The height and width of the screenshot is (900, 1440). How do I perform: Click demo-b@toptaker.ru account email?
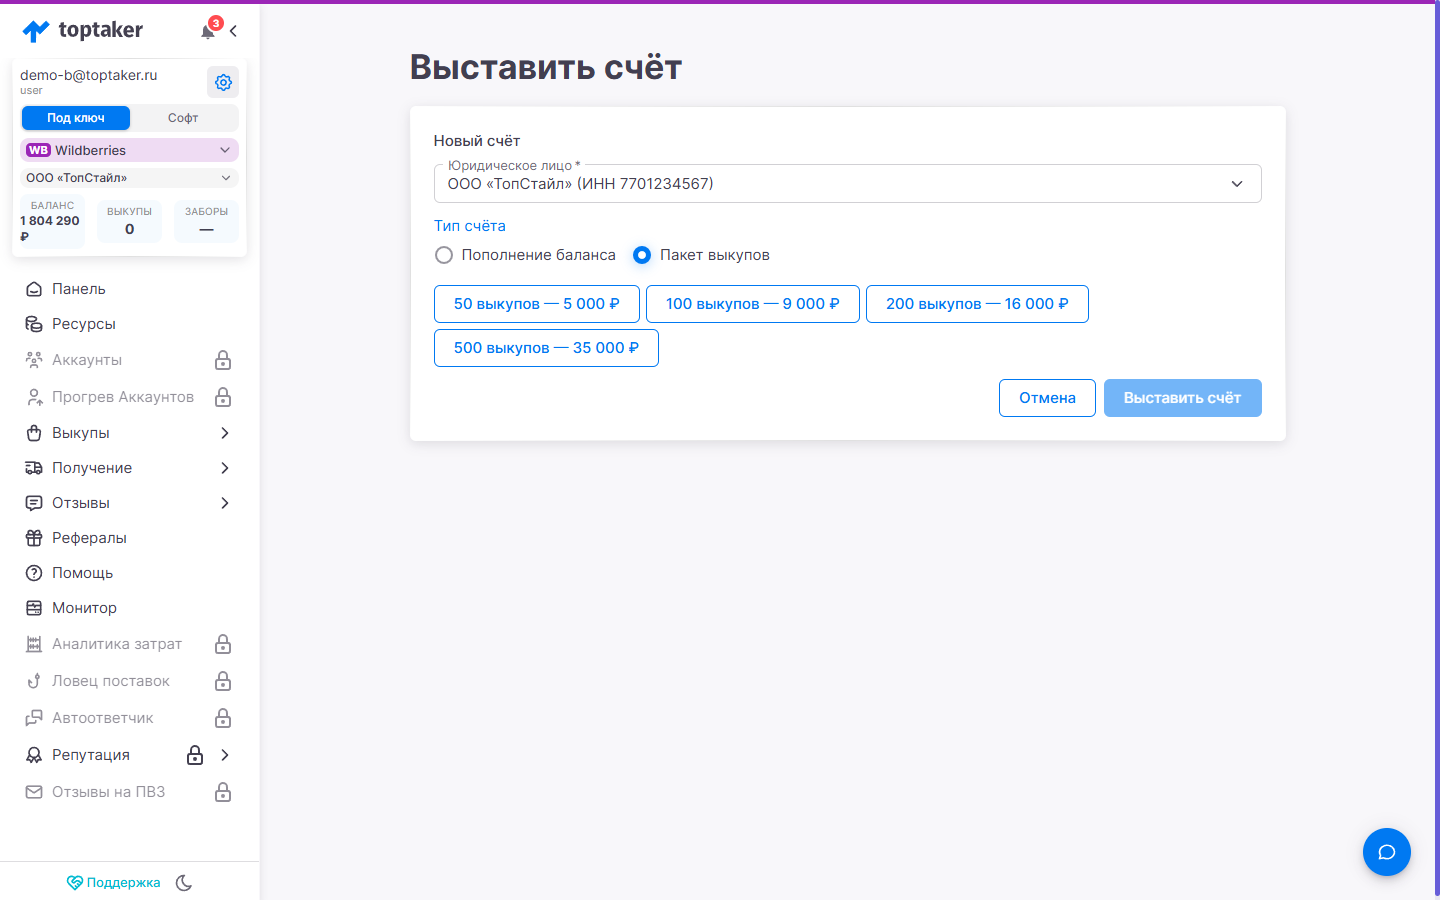click(x=89, y=75)
